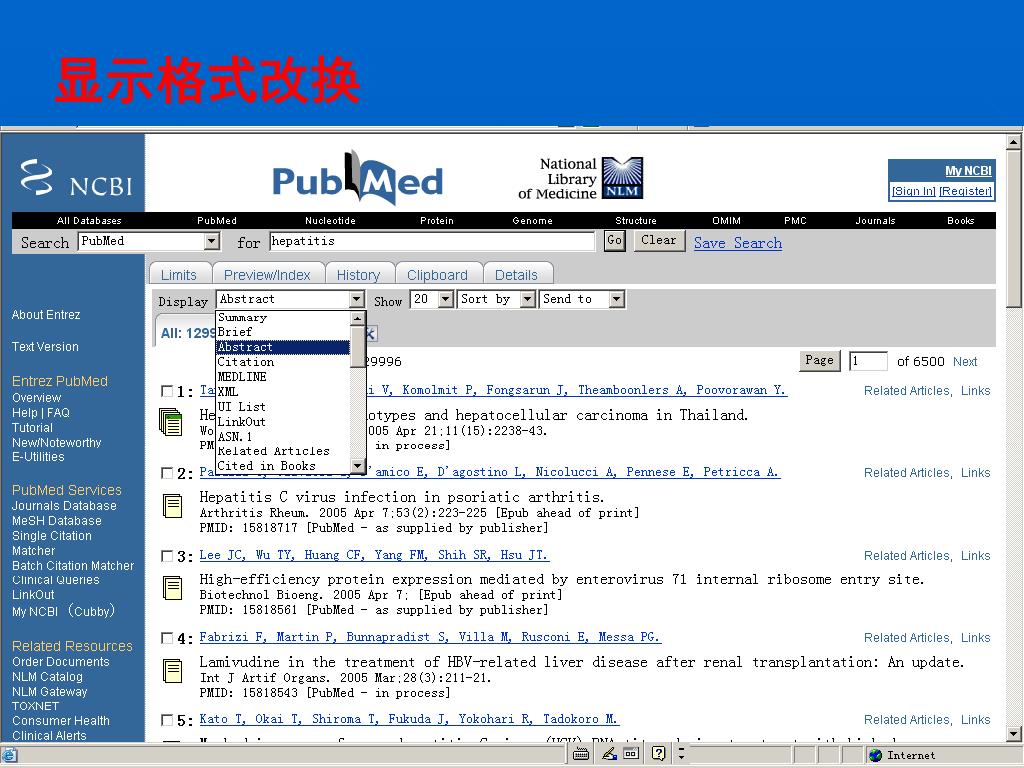Click the Clear button
1024x768 pixels.
click(659, 240)
